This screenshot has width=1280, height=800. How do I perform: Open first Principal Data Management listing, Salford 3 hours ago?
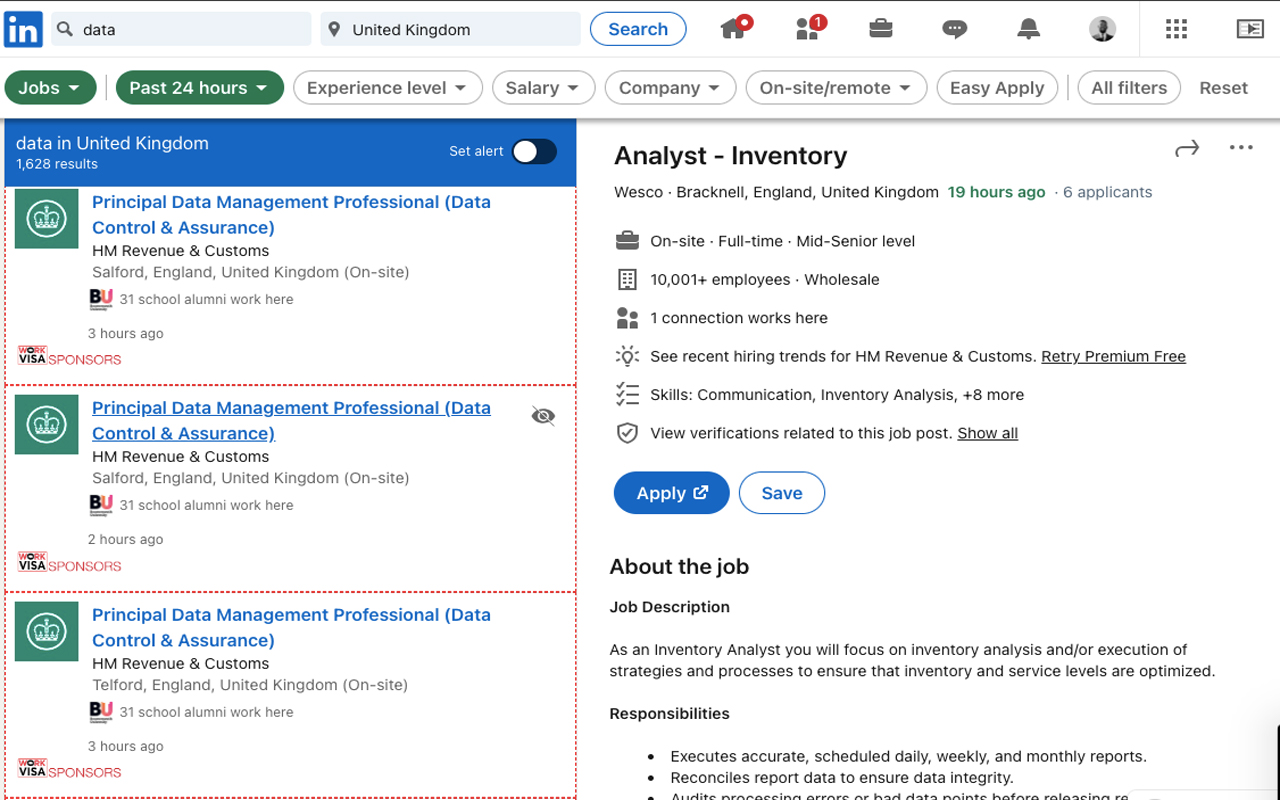pos(291,214)
